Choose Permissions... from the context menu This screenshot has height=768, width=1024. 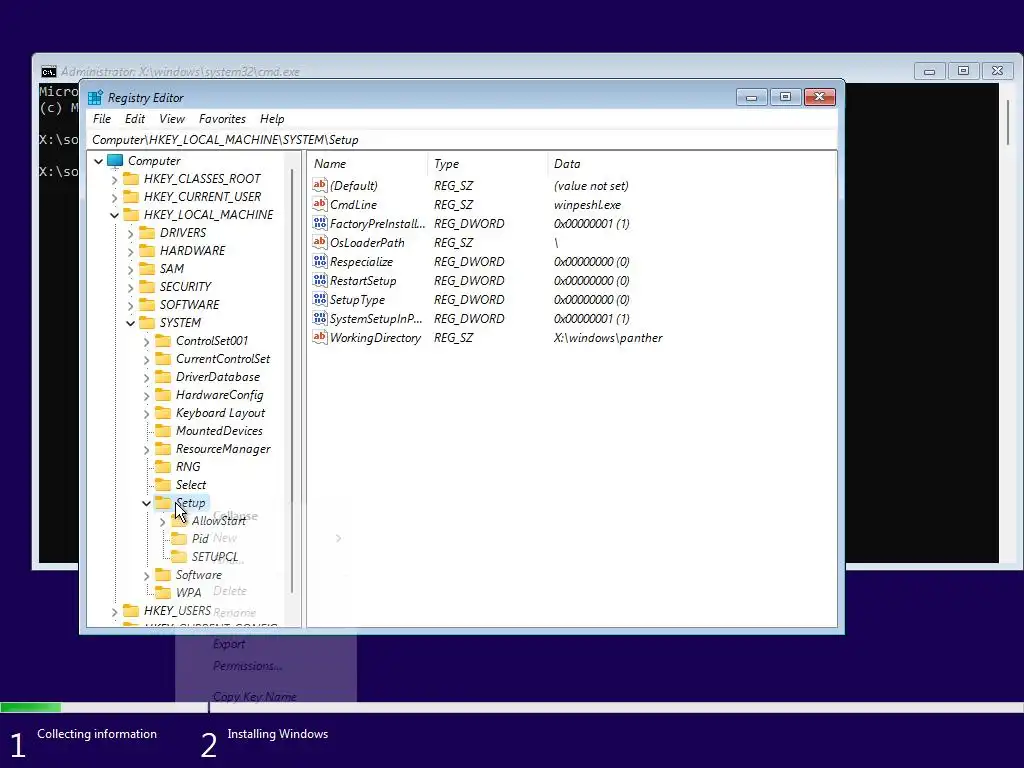[248, 666]
